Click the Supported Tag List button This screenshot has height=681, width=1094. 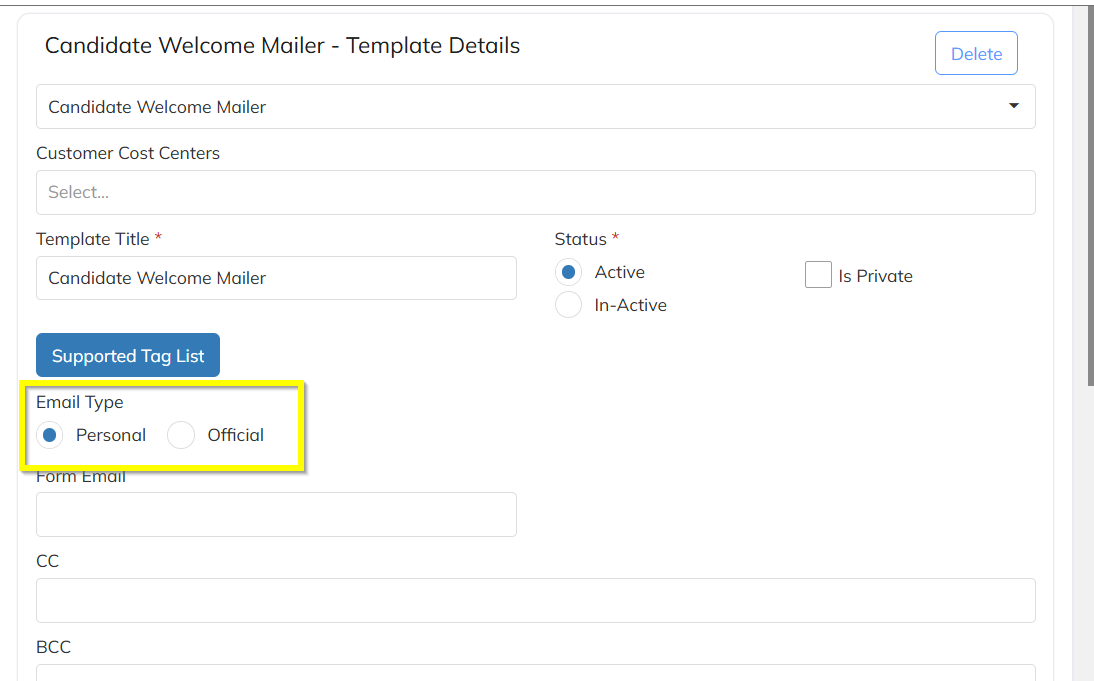click(128, 356)
